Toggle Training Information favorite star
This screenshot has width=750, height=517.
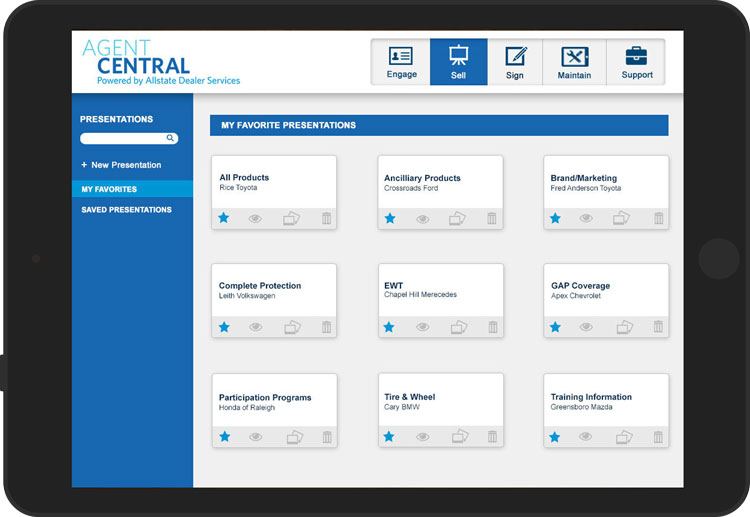[554, 437]
